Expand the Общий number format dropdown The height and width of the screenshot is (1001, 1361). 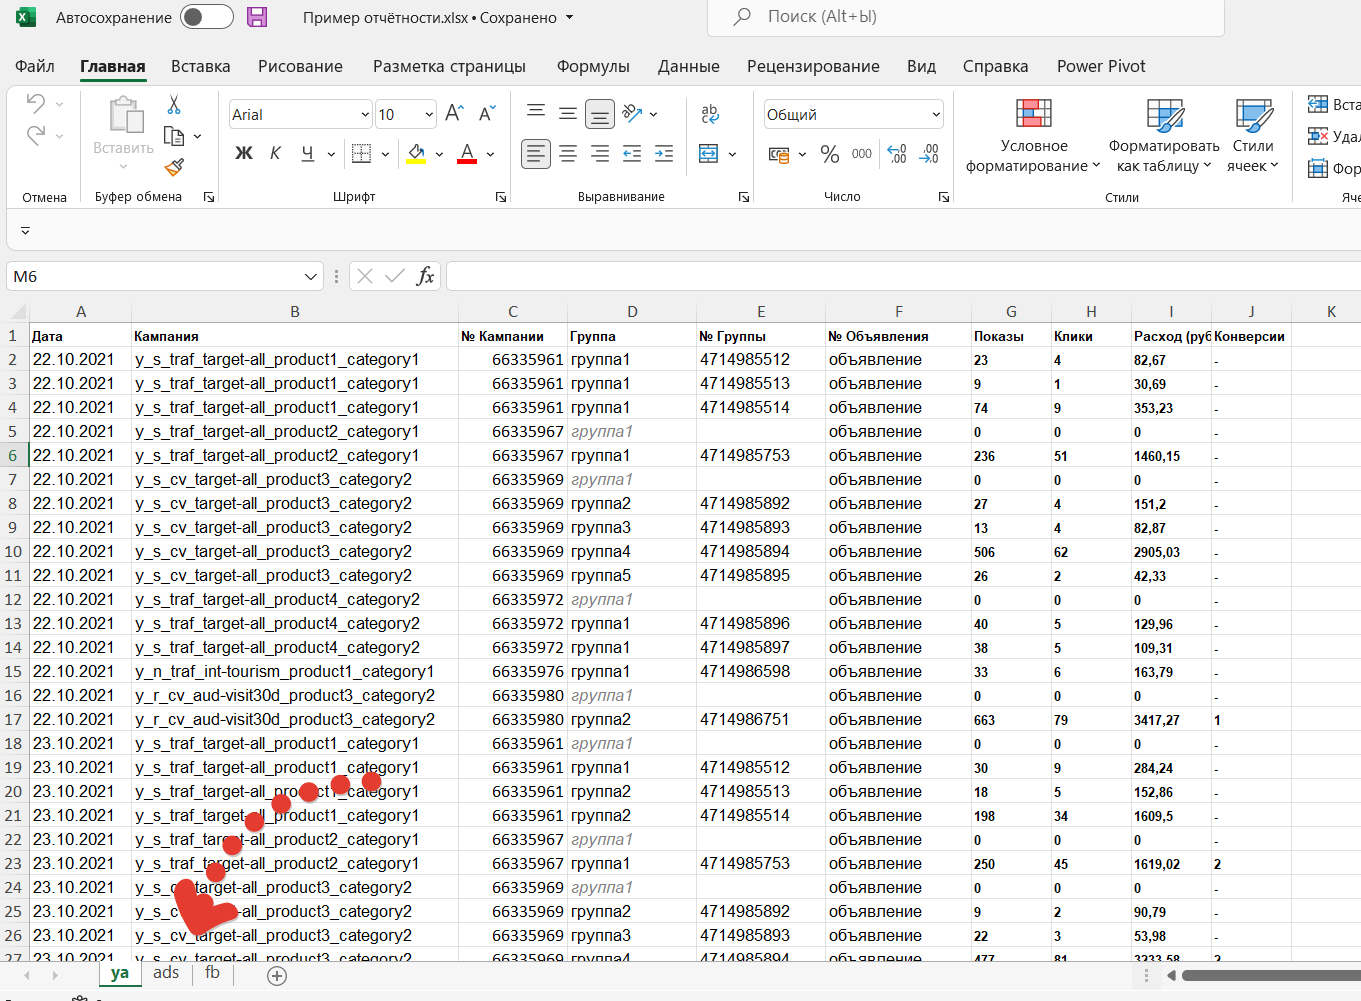pos(936,115)
